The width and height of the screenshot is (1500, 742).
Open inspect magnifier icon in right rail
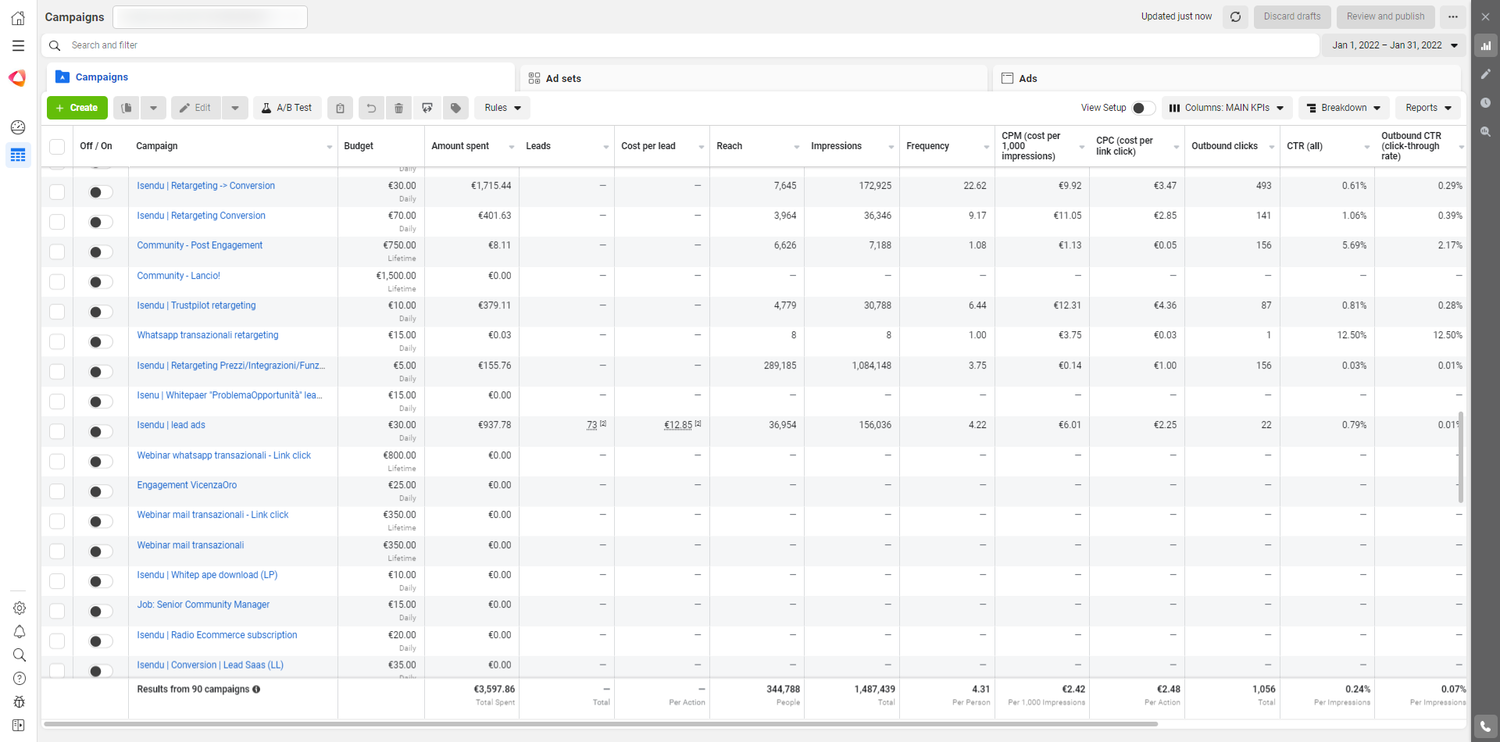coord(1486,132)
